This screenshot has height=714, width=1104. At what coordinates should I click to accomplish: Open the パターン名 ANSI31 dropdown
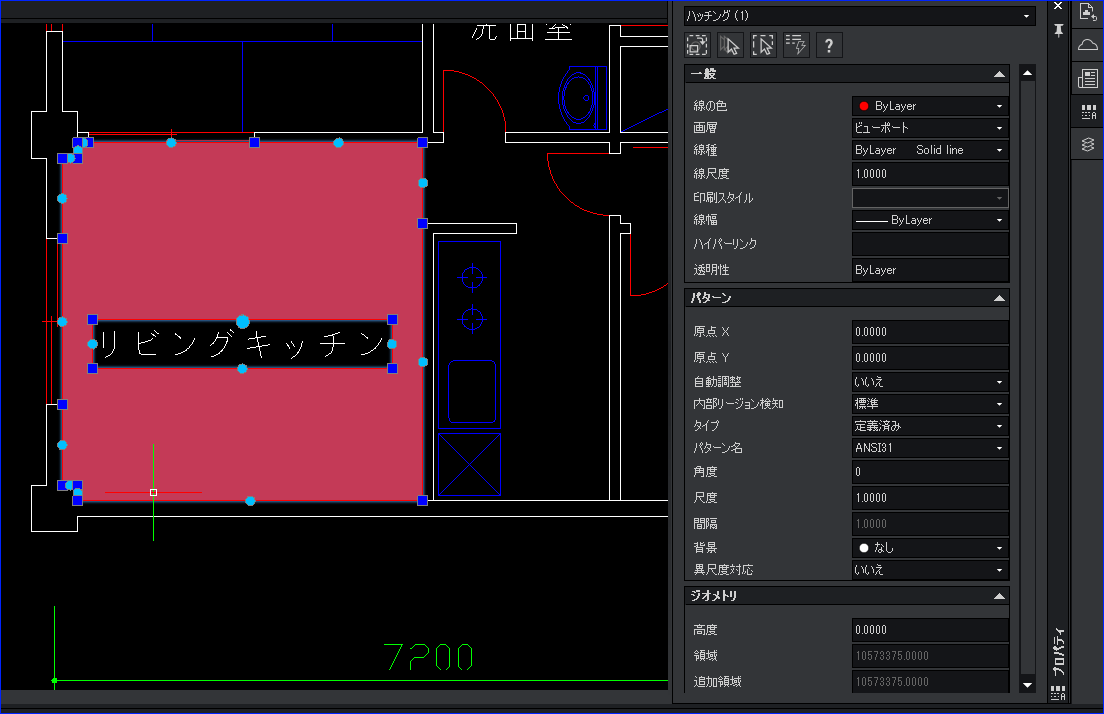pos(929,448)
